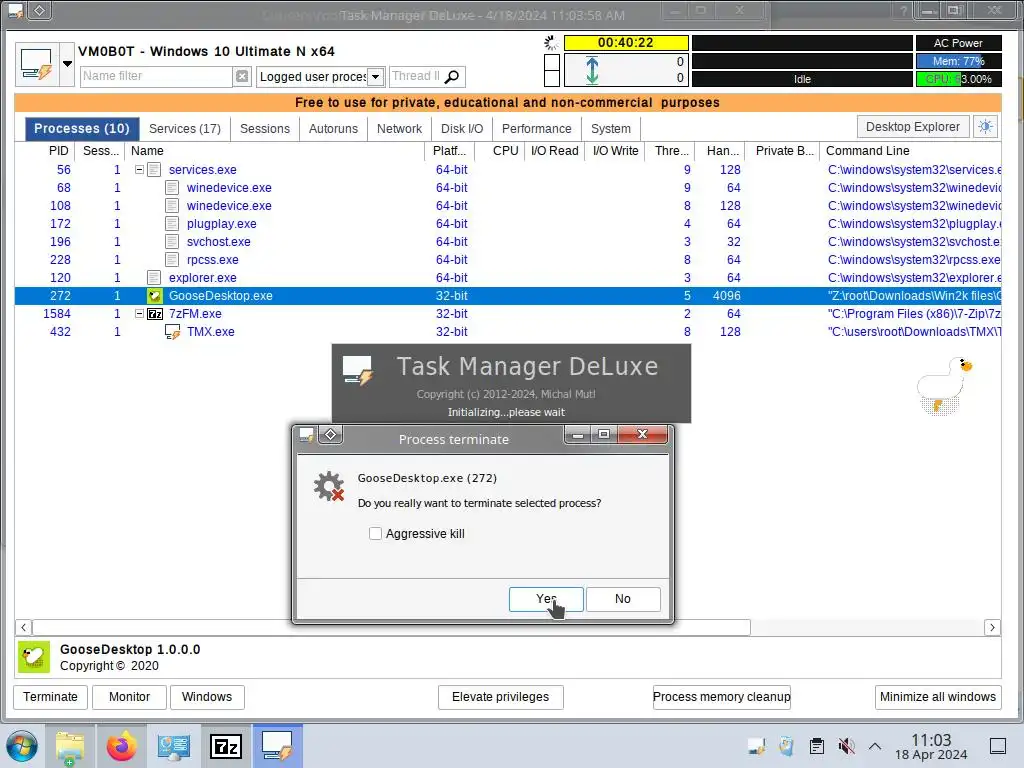Image resolution: width=1024 pixels, height=768 pixels.
Task: Open the clipboard tray icon
Action: [816, 746]
